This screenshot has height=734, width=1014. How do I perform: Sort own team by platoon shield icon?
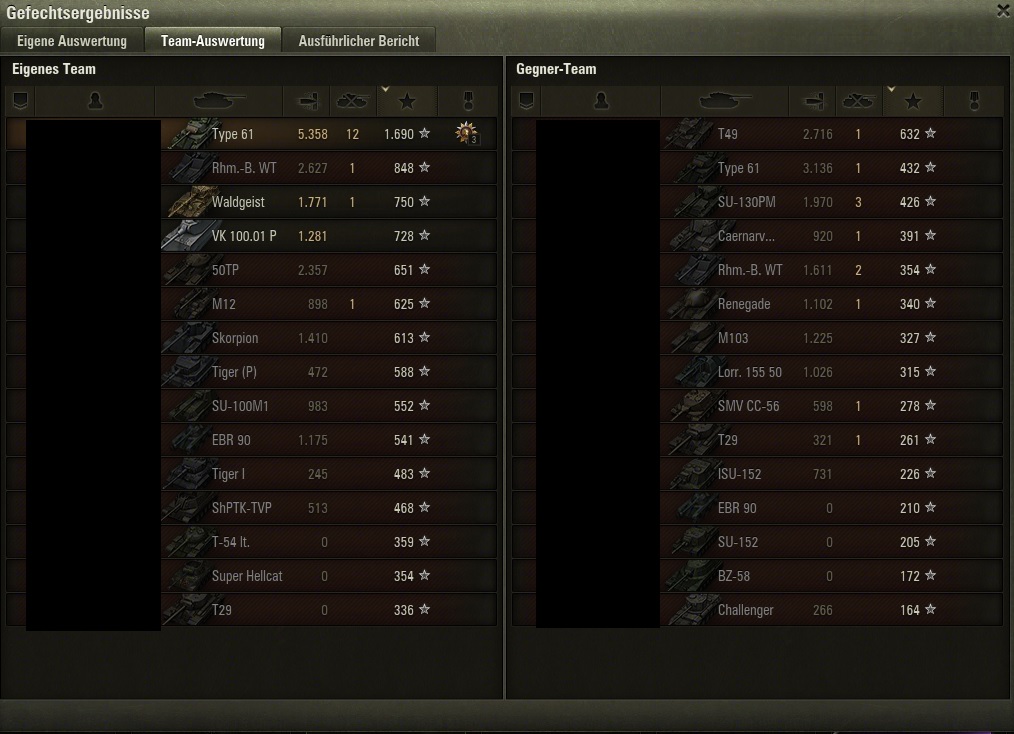point(20,101)
